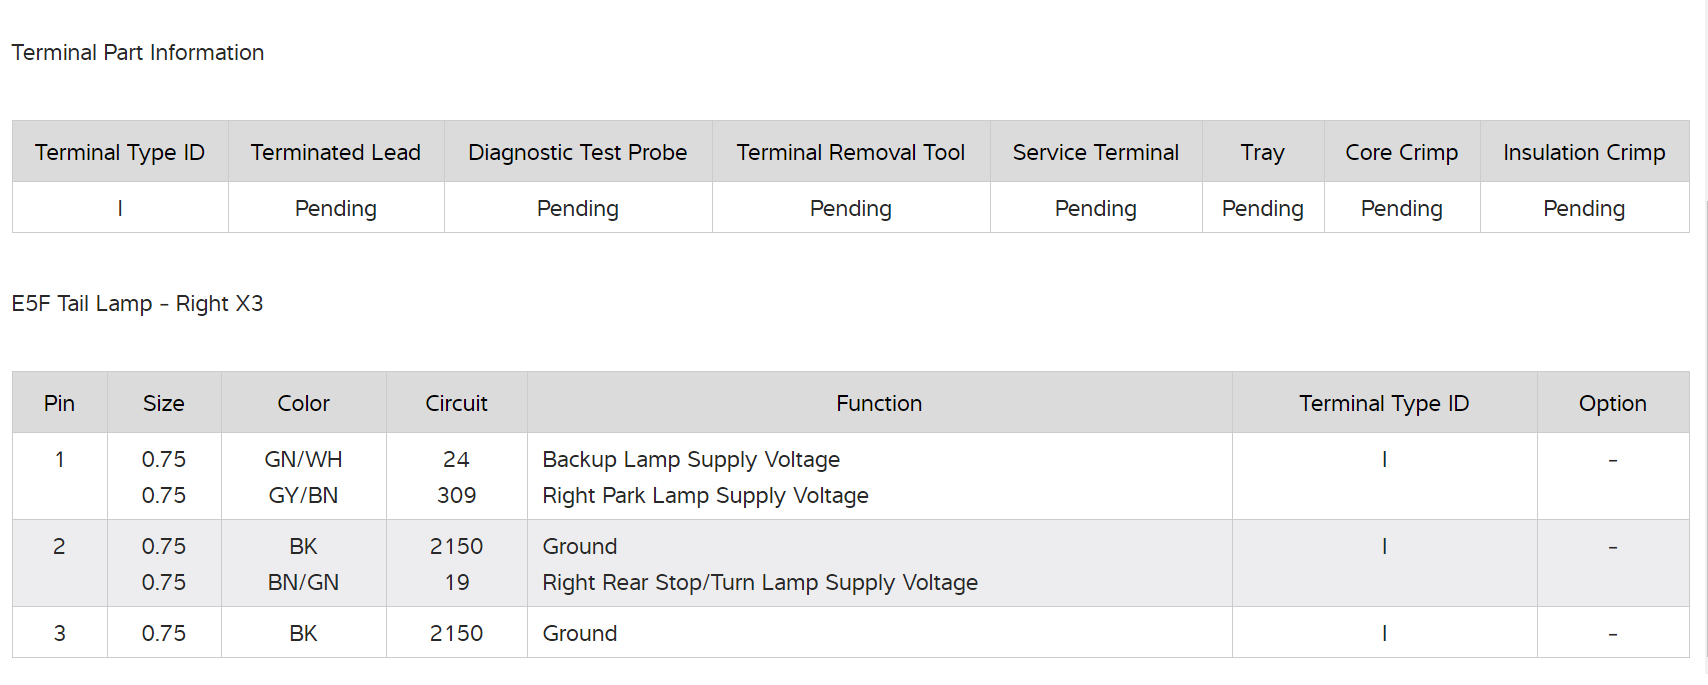Click the BN/GN color cell

[x=303, y=583]
